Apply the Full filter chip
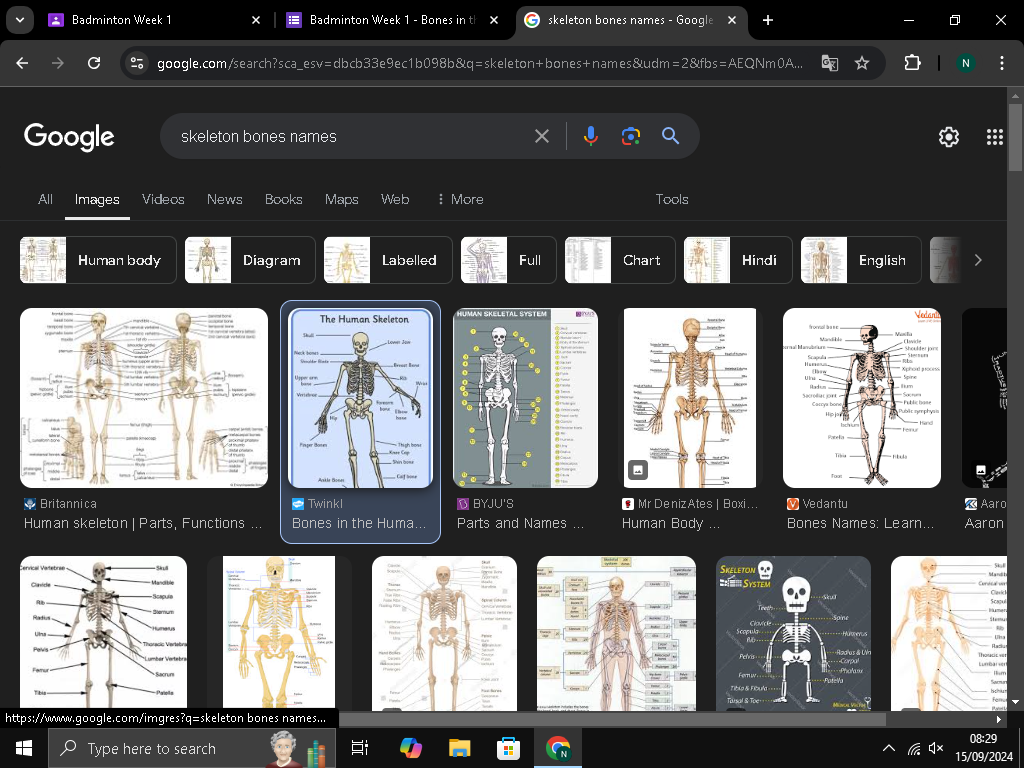 (509, 260)
